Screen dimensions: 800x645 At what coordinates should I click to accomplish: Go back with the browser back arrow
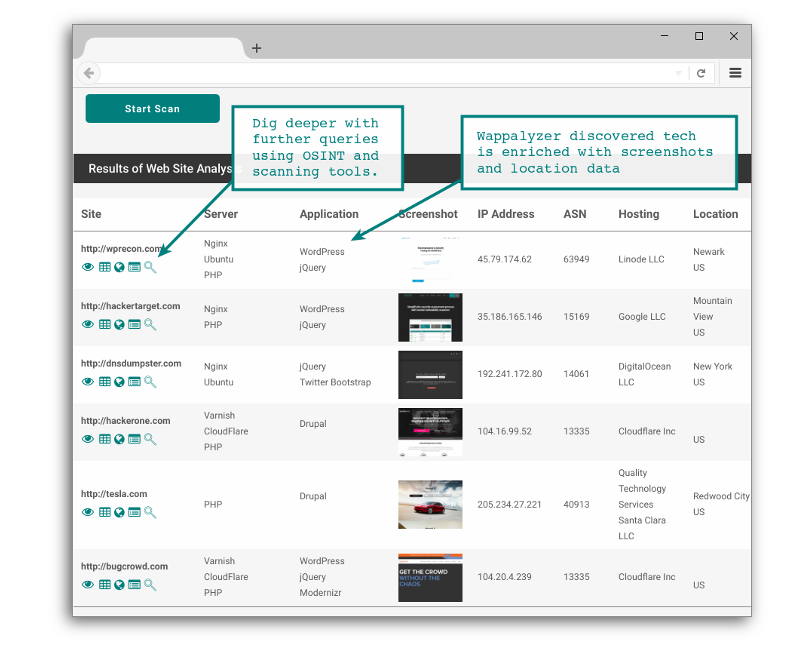click(89, 73)
